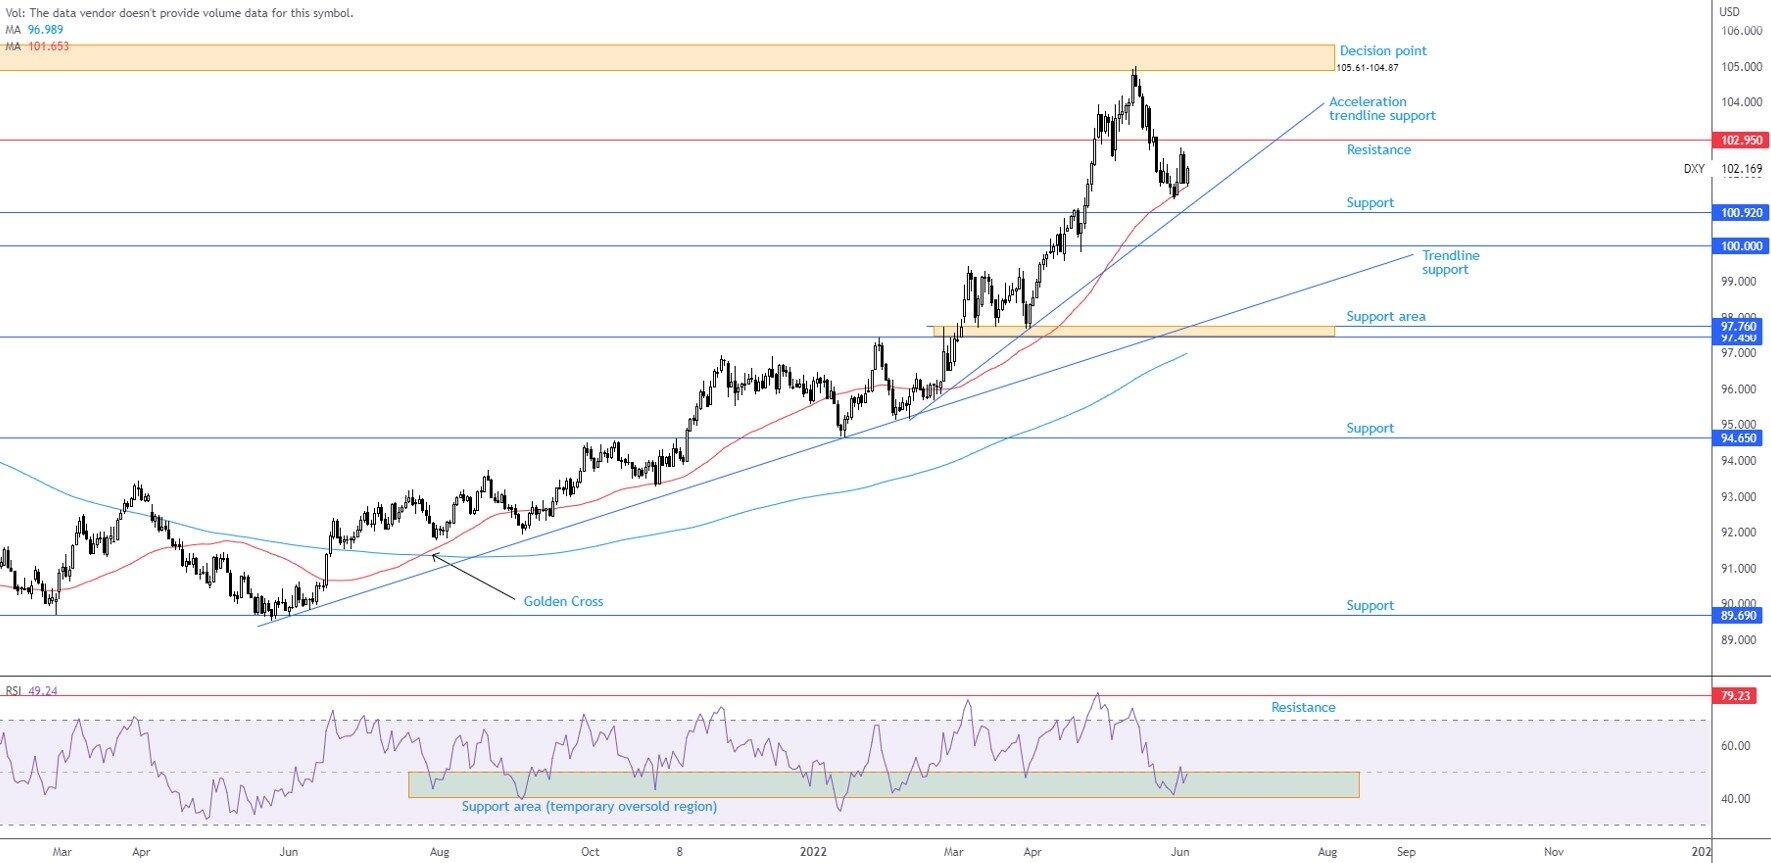Click the 'Decision point' annotation label
This screenshot has width=1771, height=863.
[1383, 51]
